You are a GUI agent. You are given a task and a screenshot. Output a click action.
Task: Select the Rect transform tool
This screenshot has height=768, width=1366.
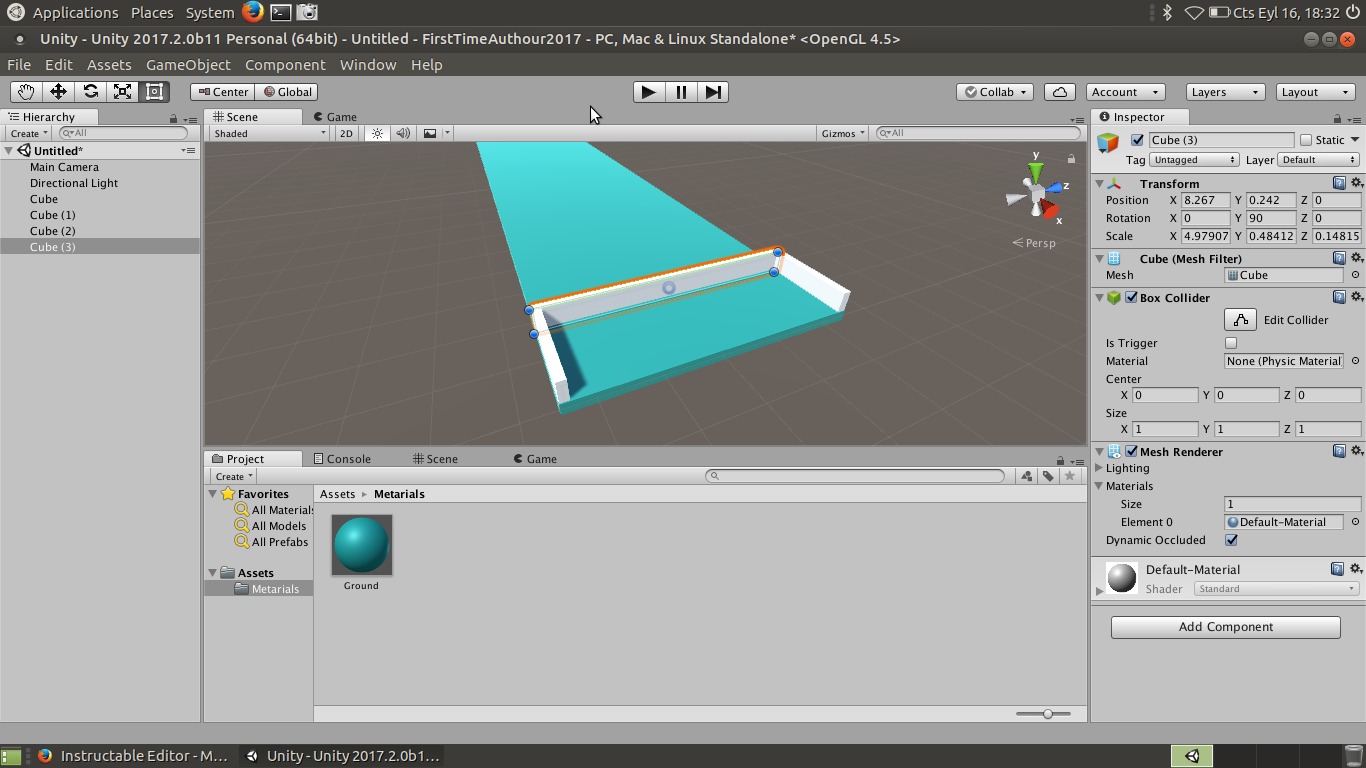pos(154,92)
